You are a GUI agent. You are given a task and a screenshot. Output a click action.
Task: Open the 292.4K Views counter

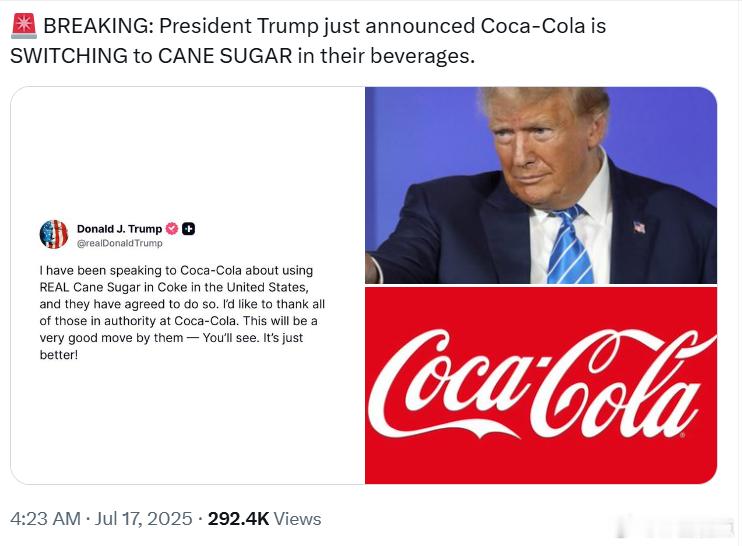tap(265, 519)
